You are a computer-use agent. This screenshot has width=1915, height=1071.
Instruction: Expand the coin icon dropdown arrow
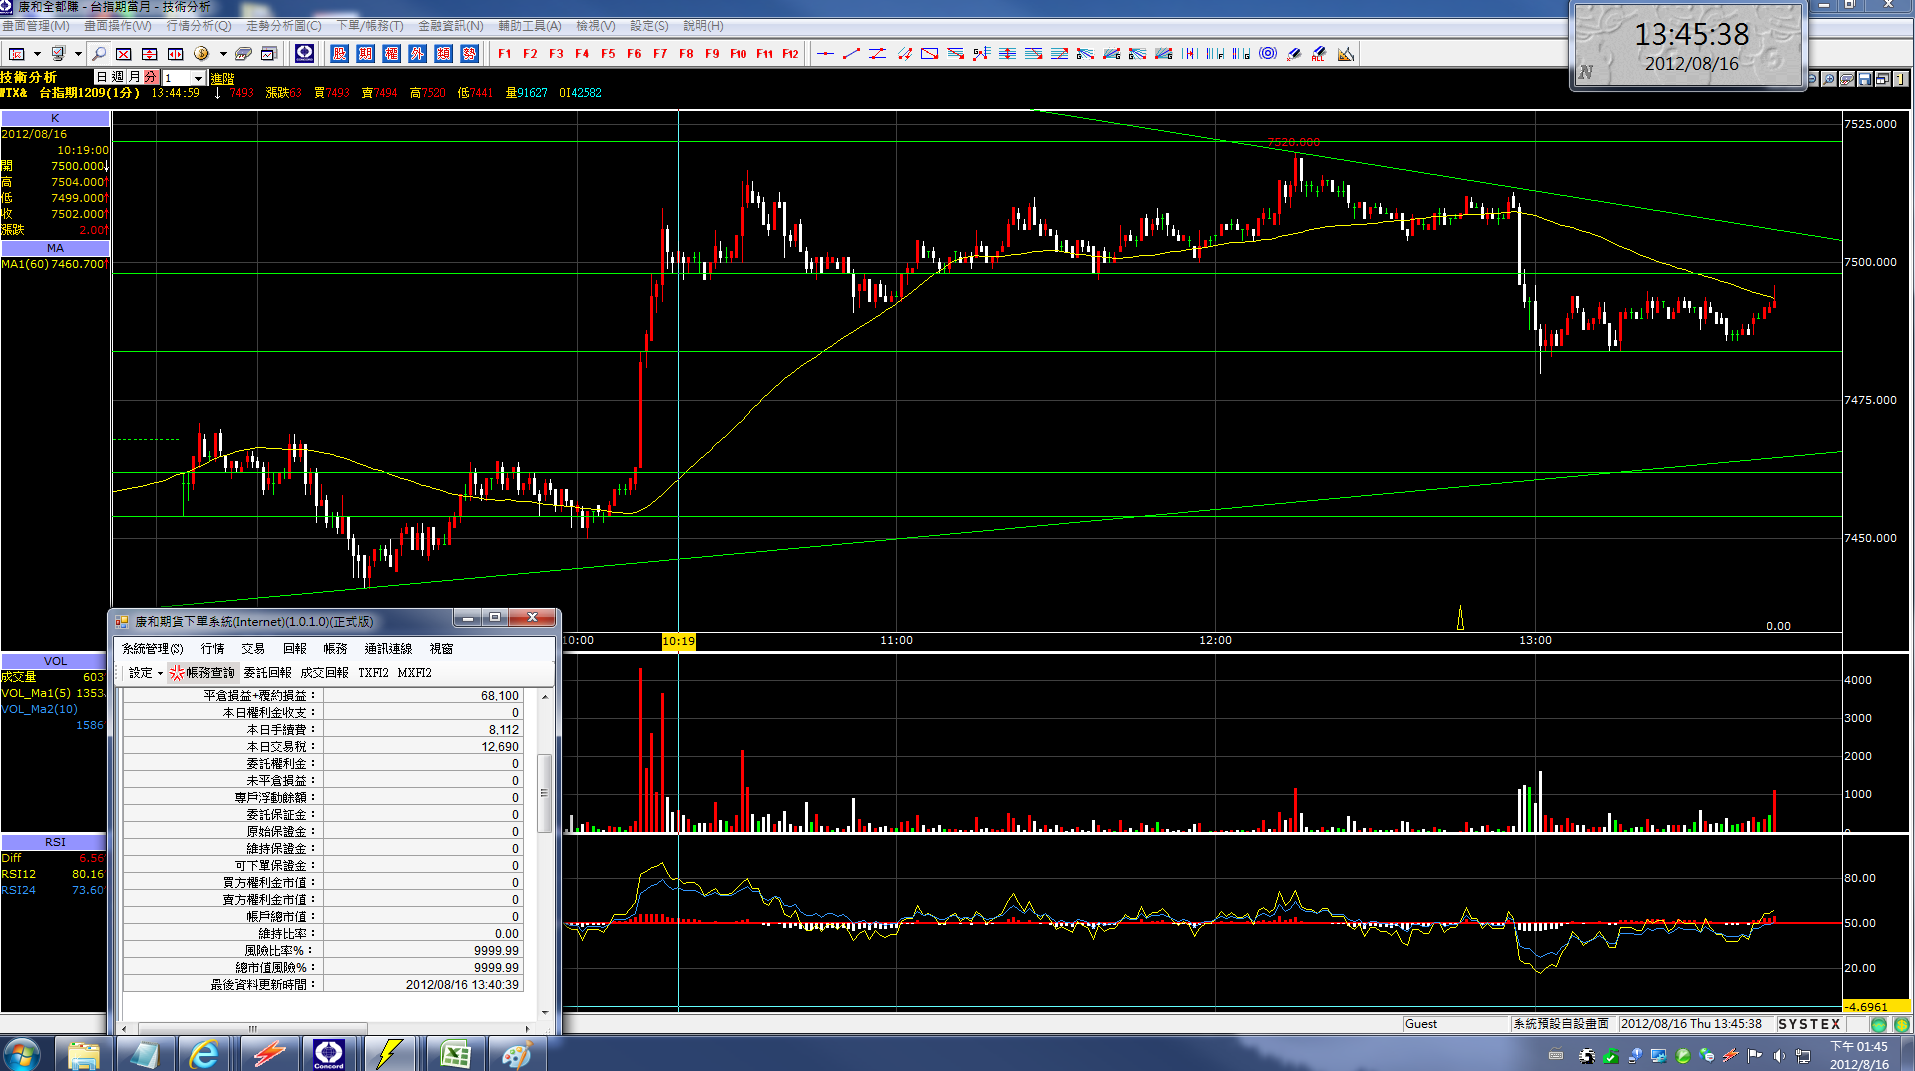[x=222, y=54]
